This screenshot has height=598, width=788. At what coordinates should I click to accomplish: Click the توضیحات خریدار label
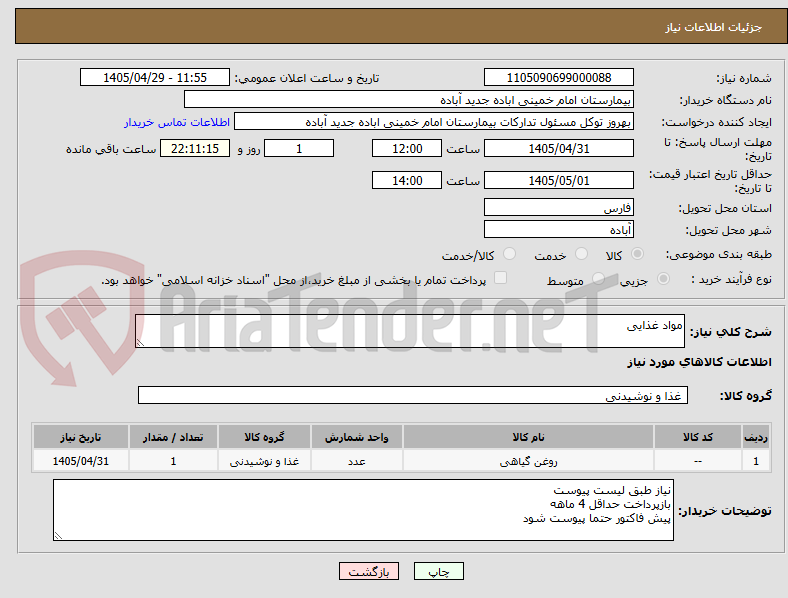click(x=725, y=511)
